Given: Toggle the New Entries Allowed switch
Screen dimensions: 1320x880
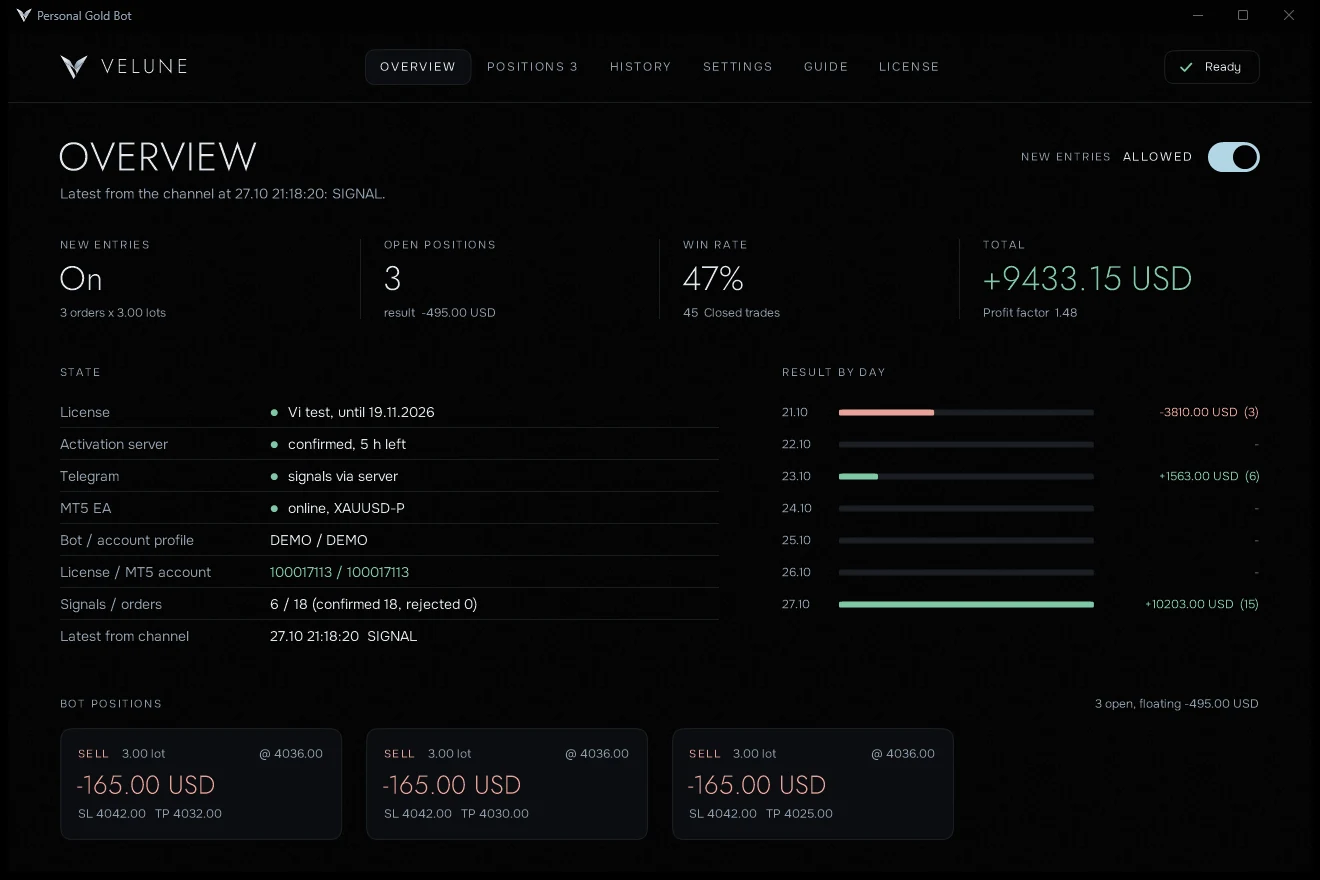Looking at the screenshot, I should tap(1233, 157).
